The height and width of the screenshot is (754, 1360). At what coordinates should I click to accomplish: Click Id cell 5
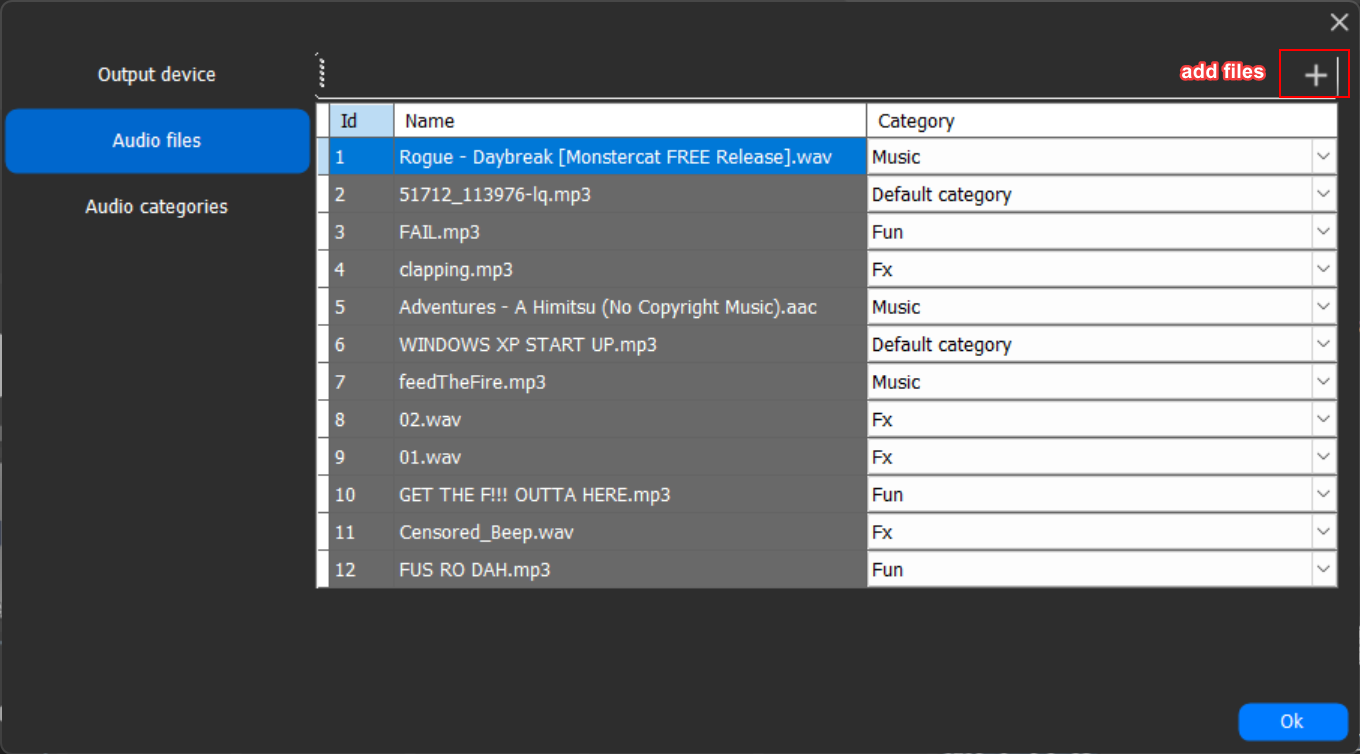[x=361, y=307]
